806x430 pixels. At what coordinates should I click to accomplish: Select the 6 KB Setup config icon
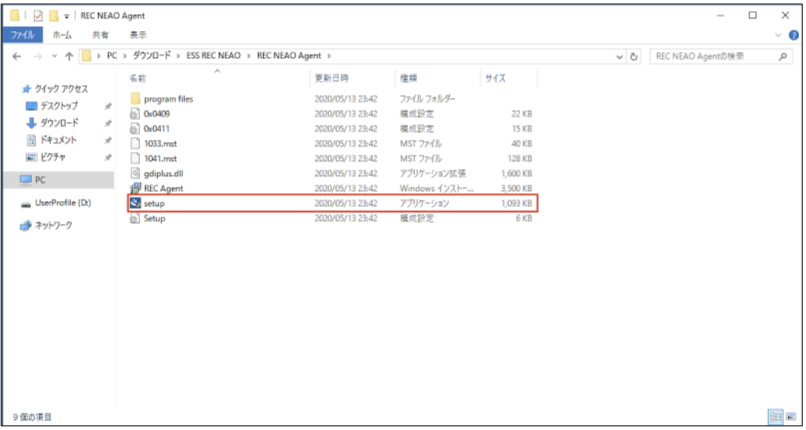coord(135,218)
